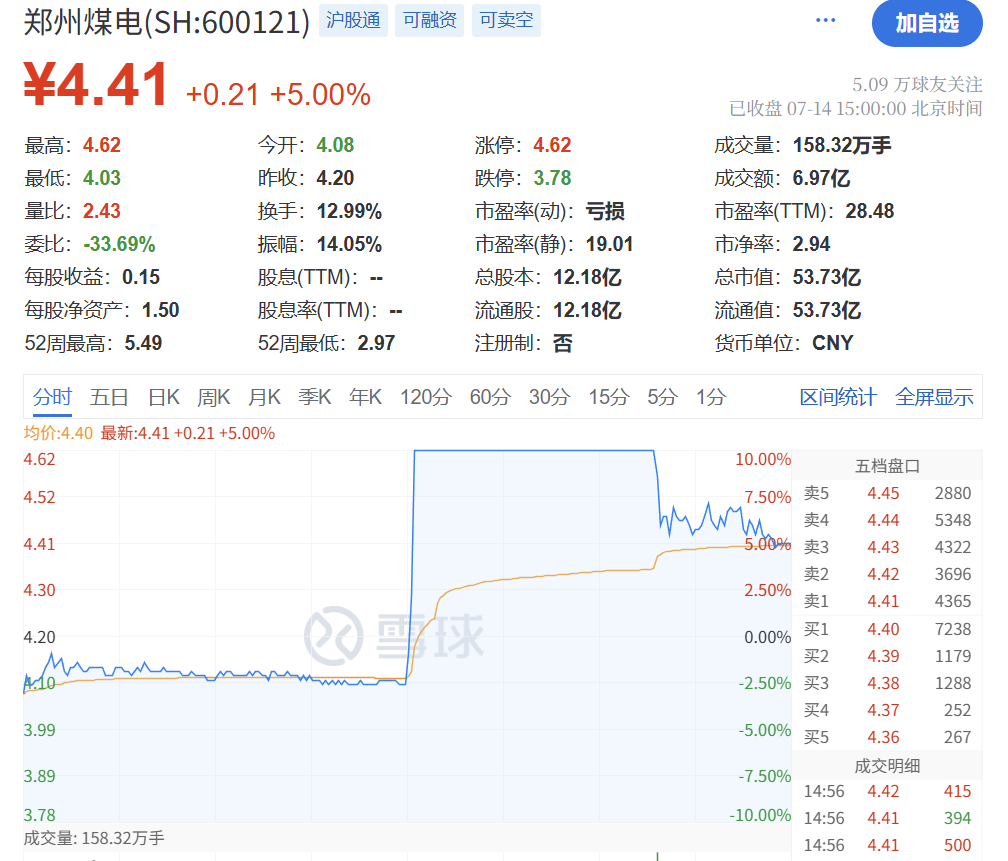
Task: Switch to the 15分 interval
Action: (608, 397)
